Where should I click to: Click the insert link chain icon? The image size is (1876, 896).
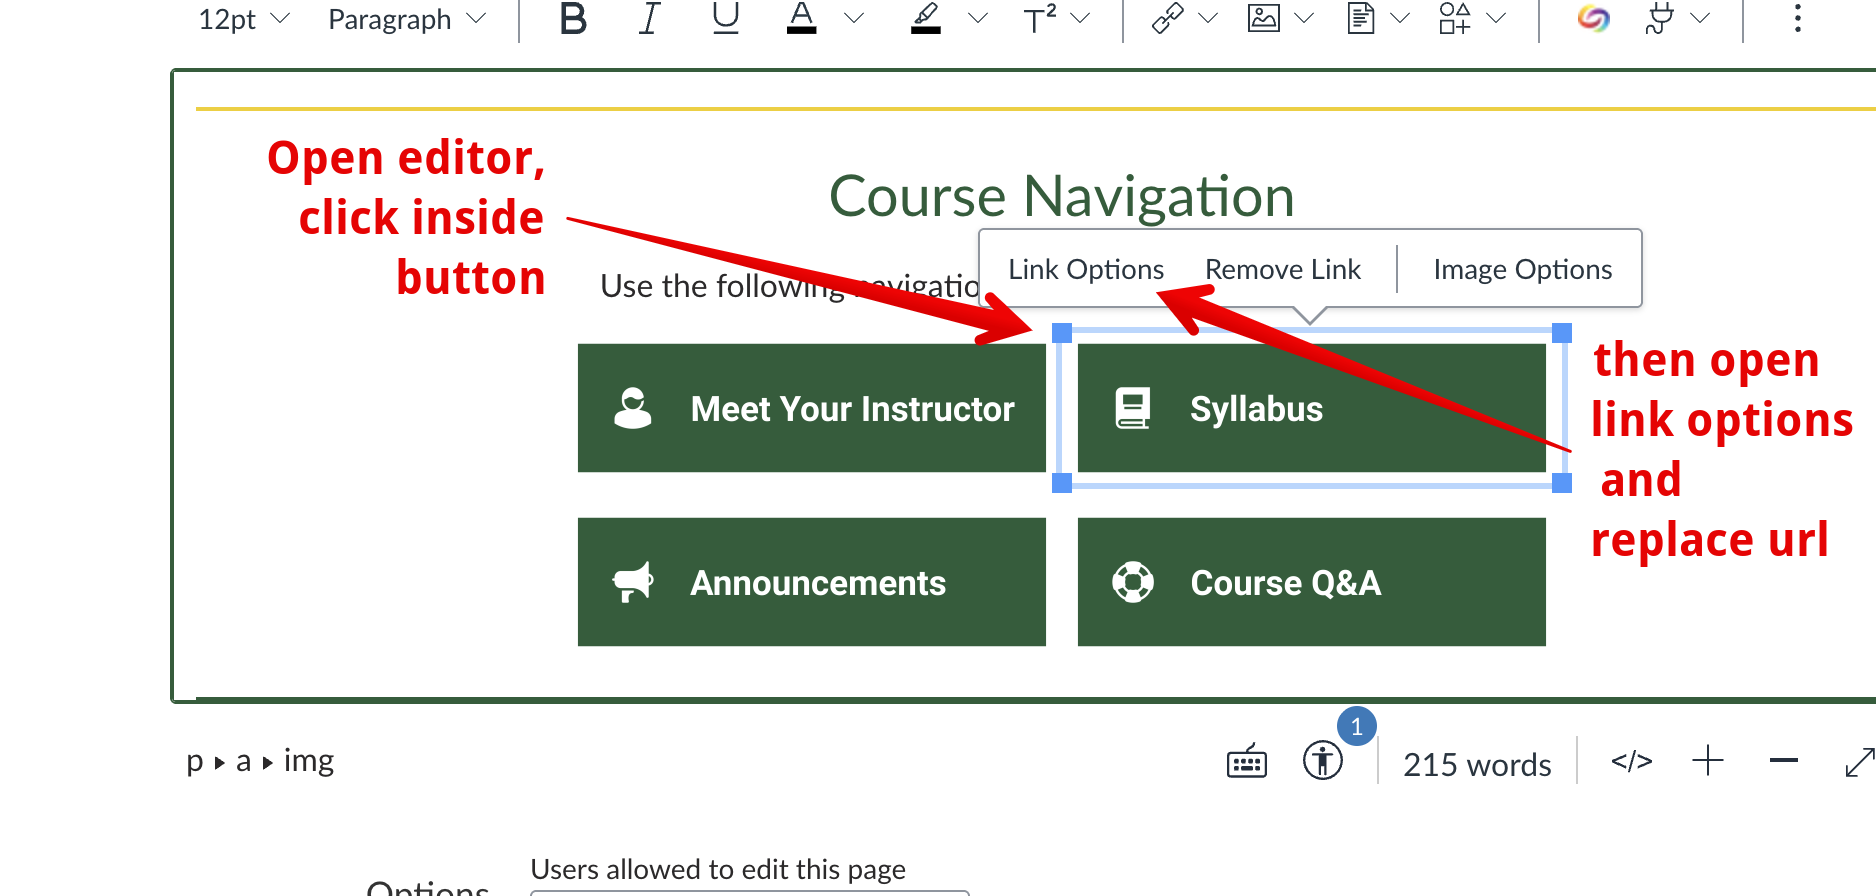point(1167,19)
